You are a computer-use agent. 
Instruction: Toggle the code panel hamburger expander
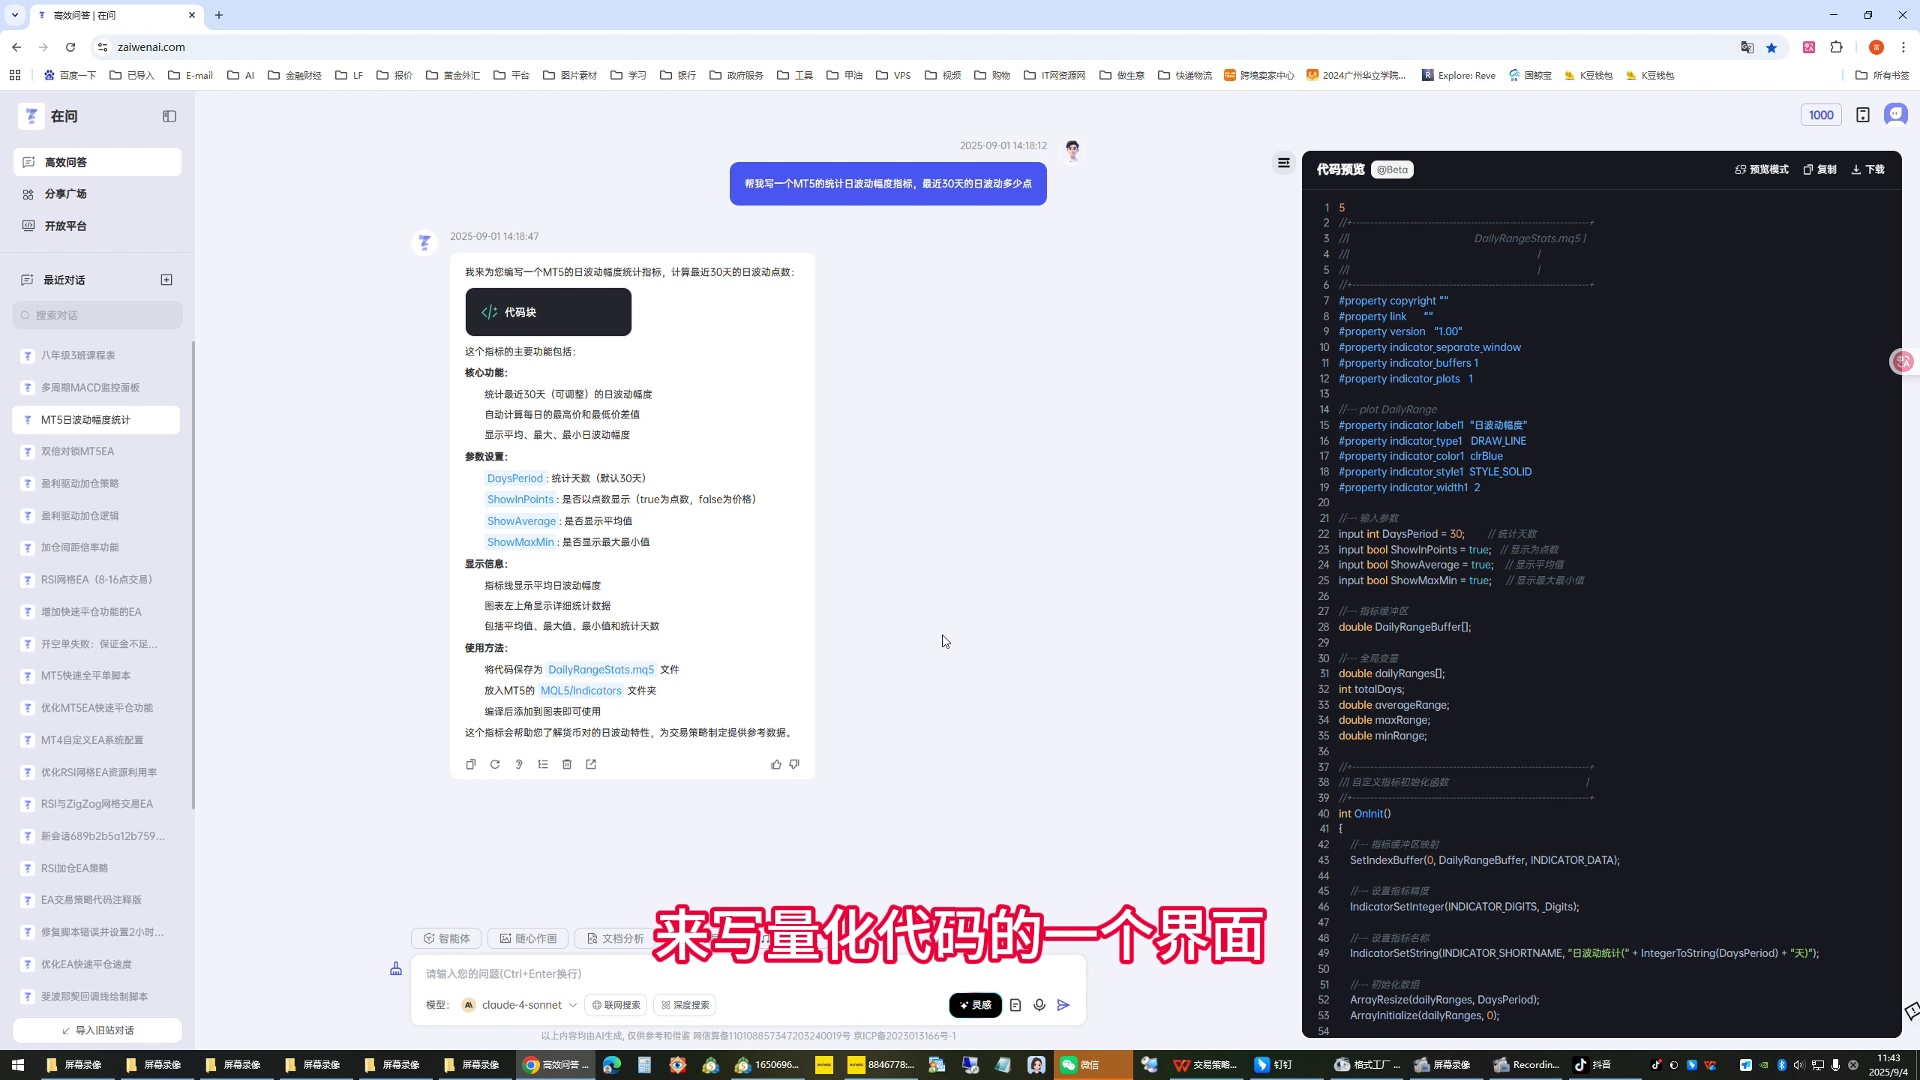tap(1284, 163)
